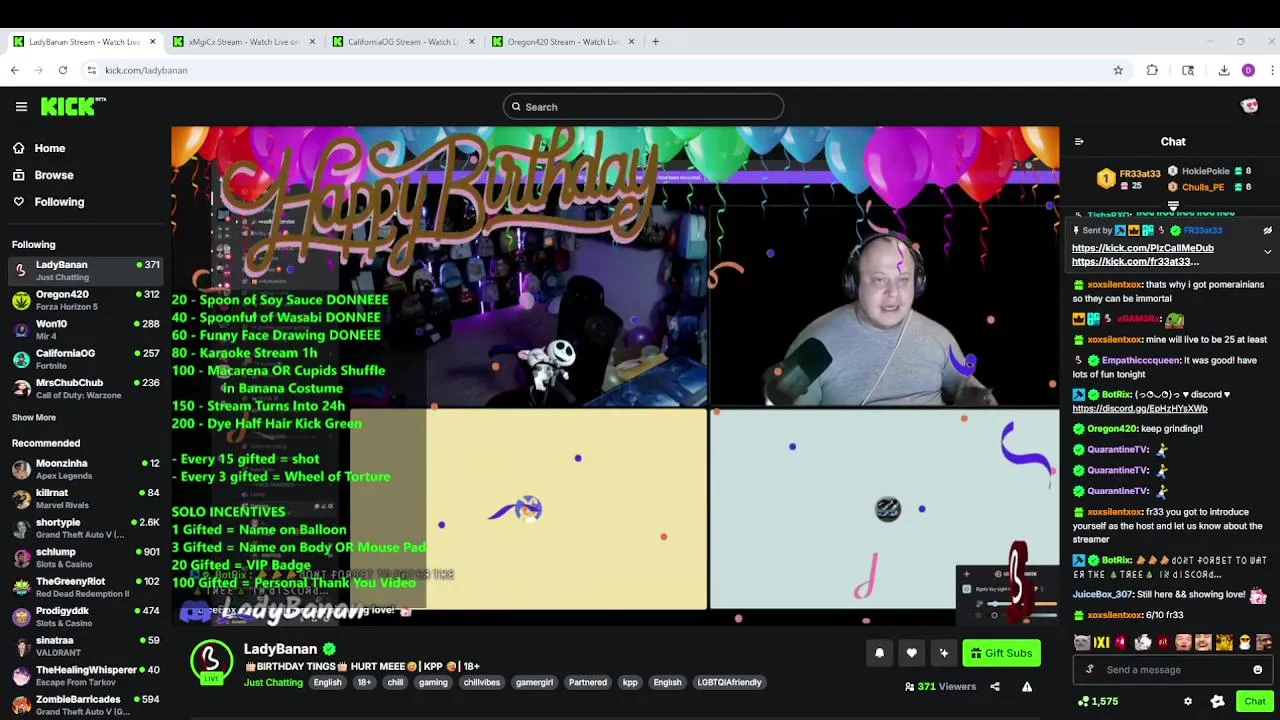Click LadyBanan channel avatar

(x=211, y=661)
